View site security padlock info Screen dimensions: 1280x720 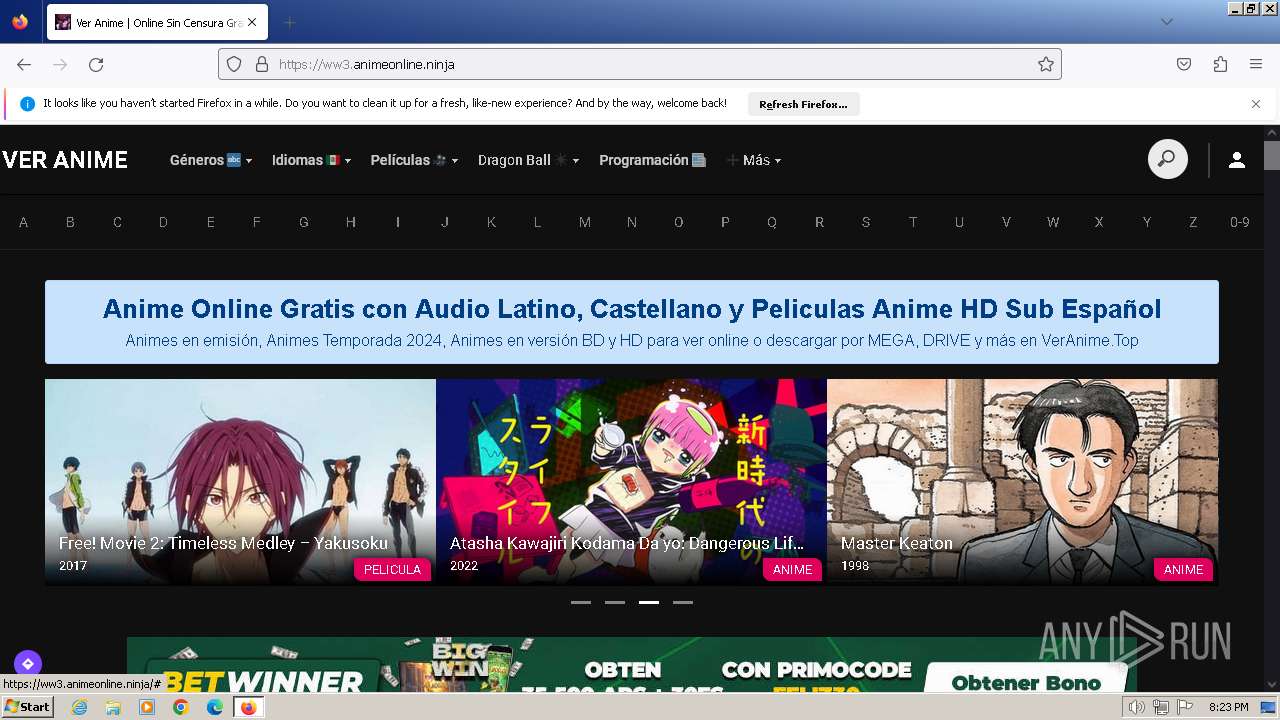point(262,64)
